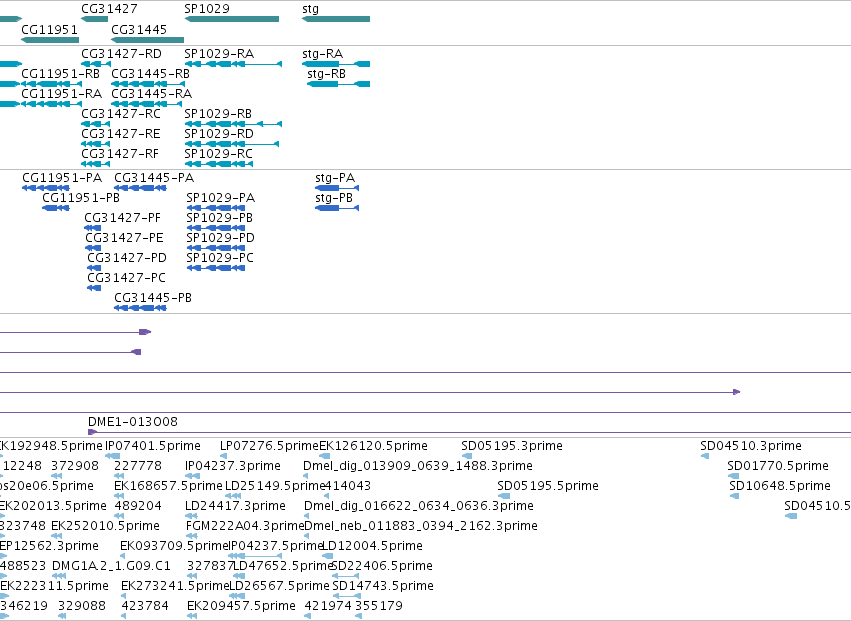This screenshot has height=621, width=851.
Task: Click EST label EK126120.5prime
Action: point(373,446)
